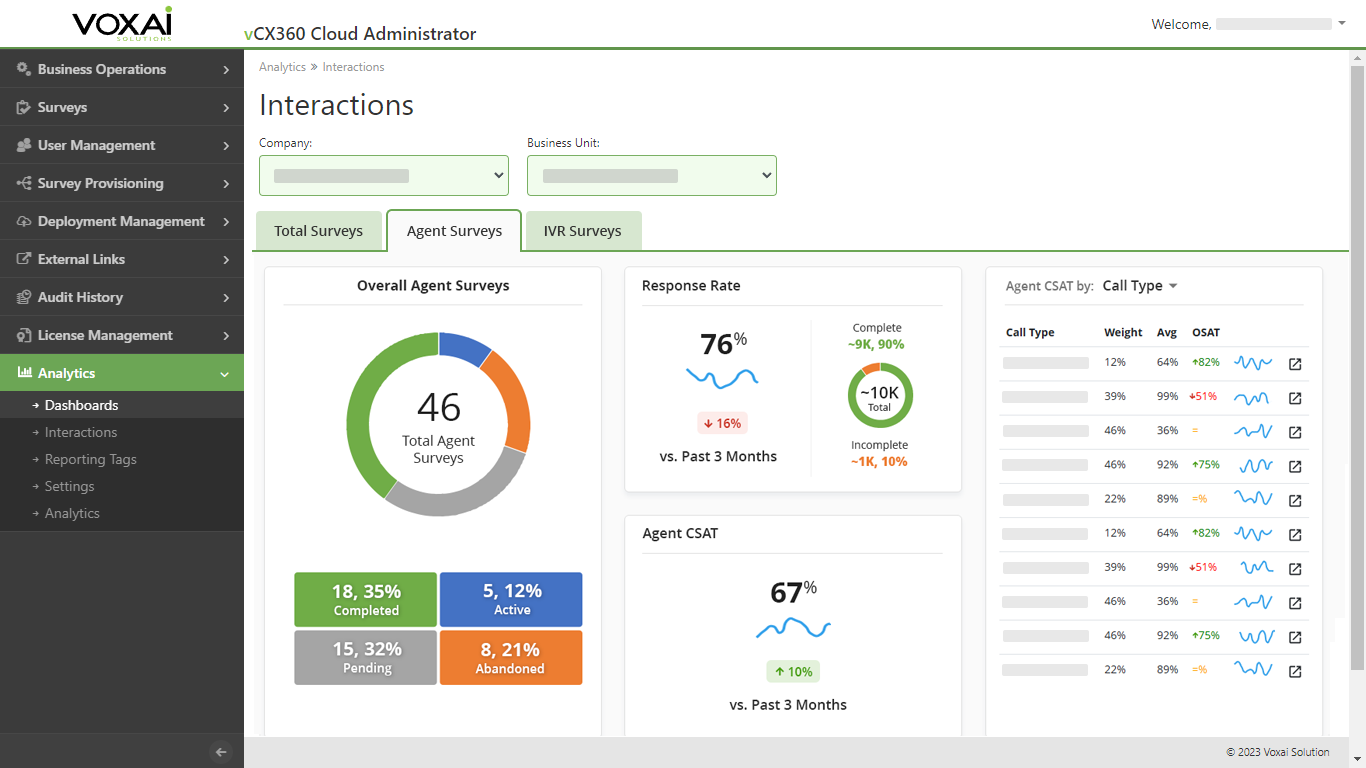Open external link icon in first Call Type row
Viewport: 1366px width, 768px height.
[1295, 364]
